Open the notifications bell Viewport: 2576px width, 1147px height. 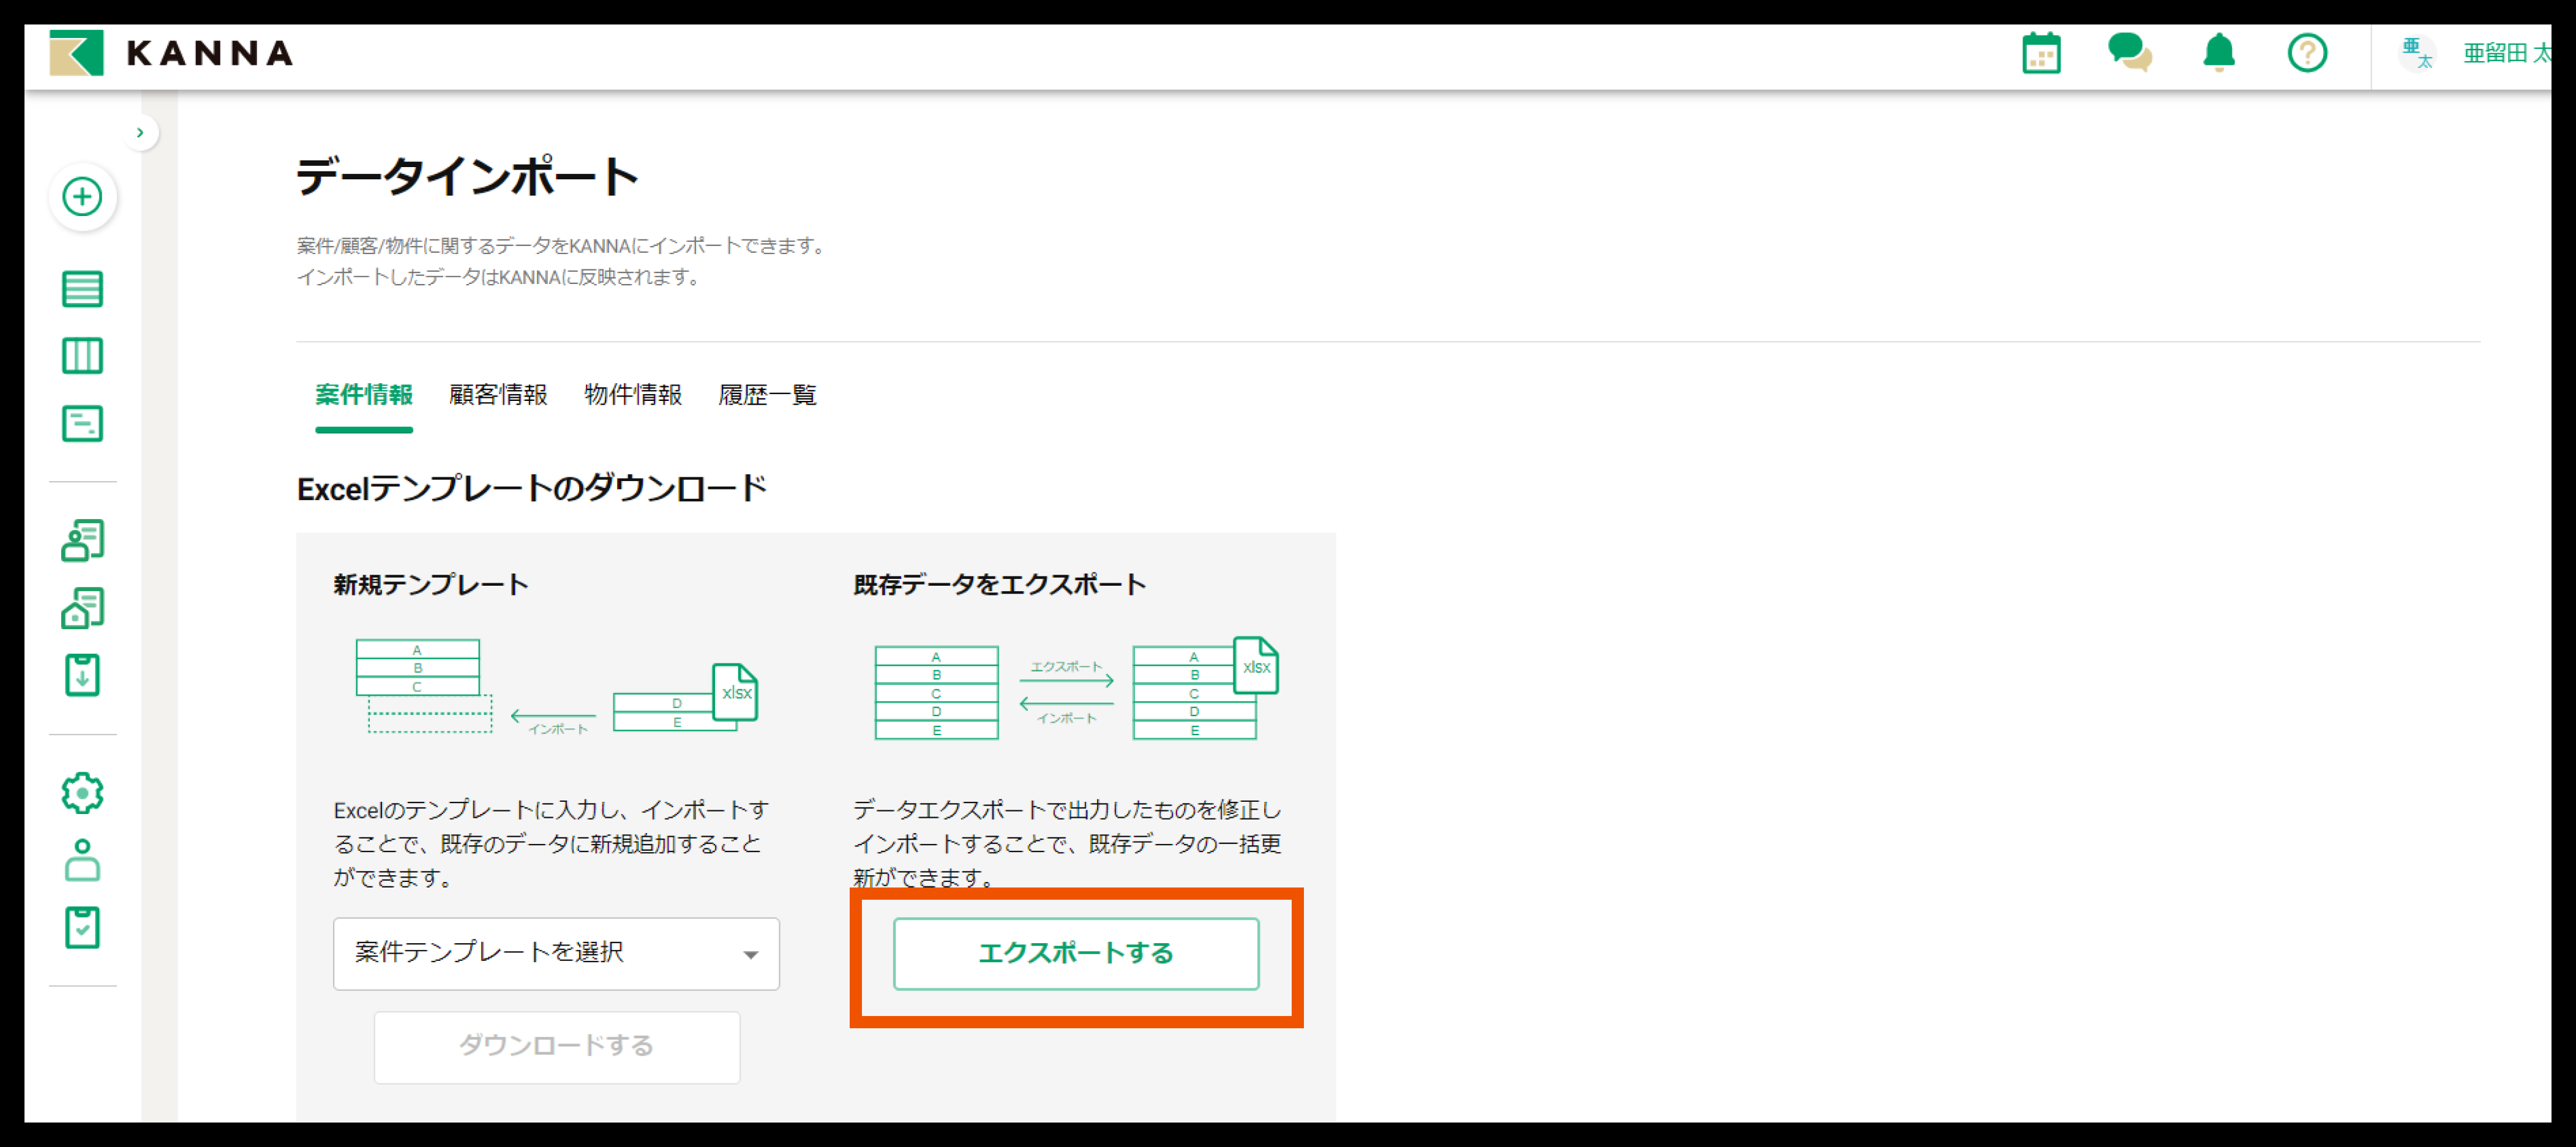(2218, 53)
